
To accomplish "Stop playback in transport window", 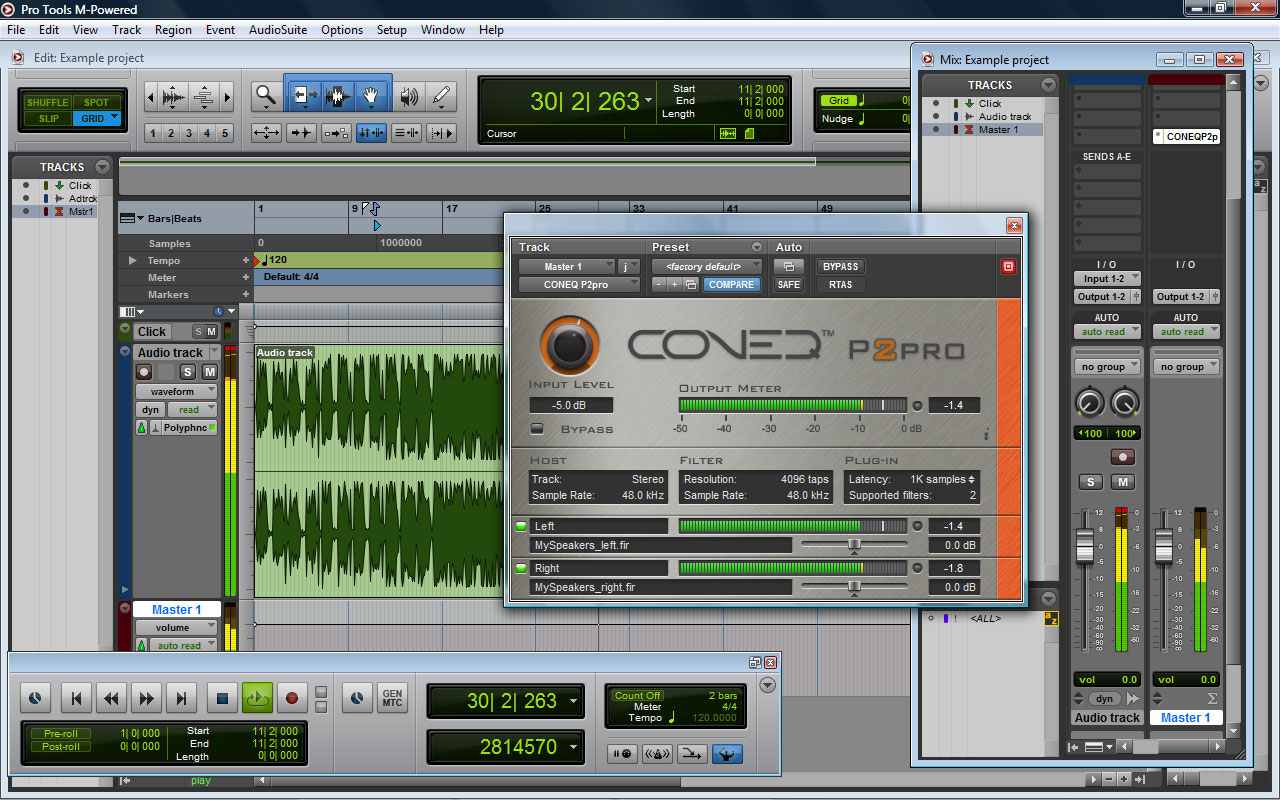I will click(x=223, y=698).
